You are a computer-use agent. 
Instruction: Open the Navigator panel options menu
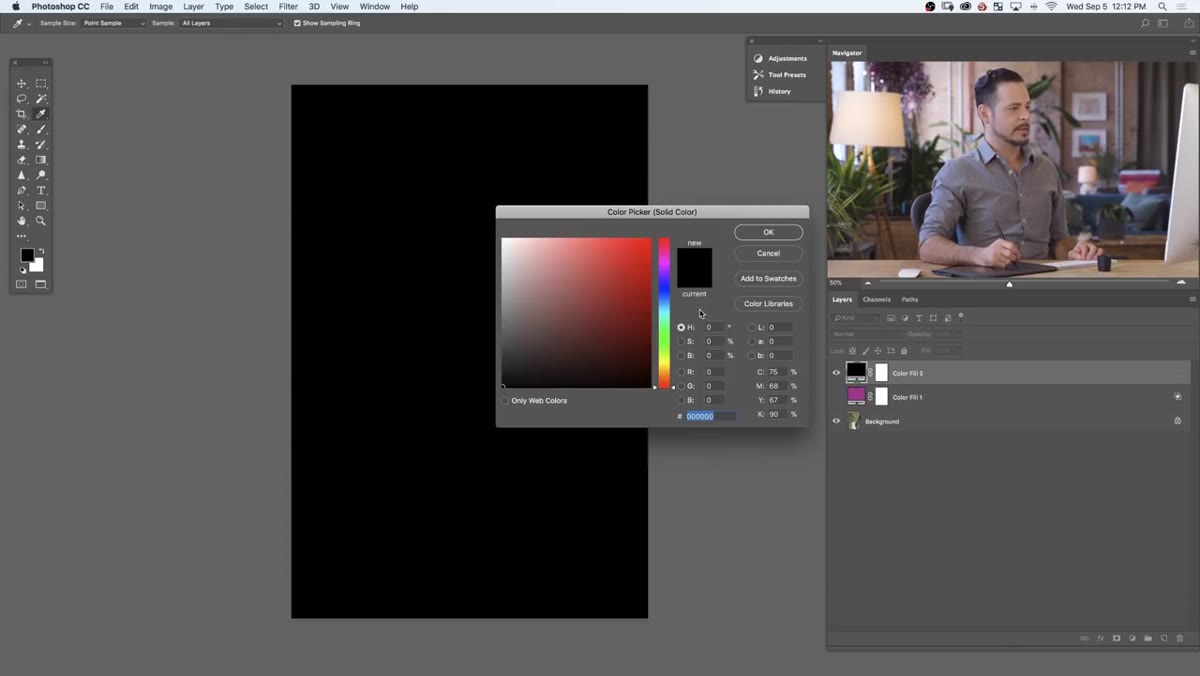1192,52
